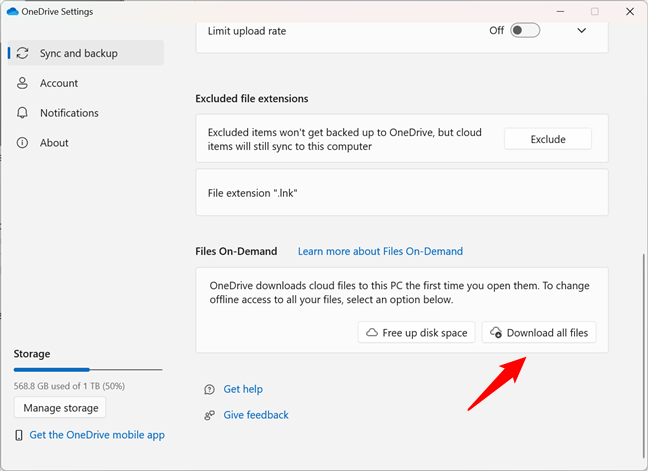
Task: Expand the Limit upload rate chevron
Action: (582, 30)
